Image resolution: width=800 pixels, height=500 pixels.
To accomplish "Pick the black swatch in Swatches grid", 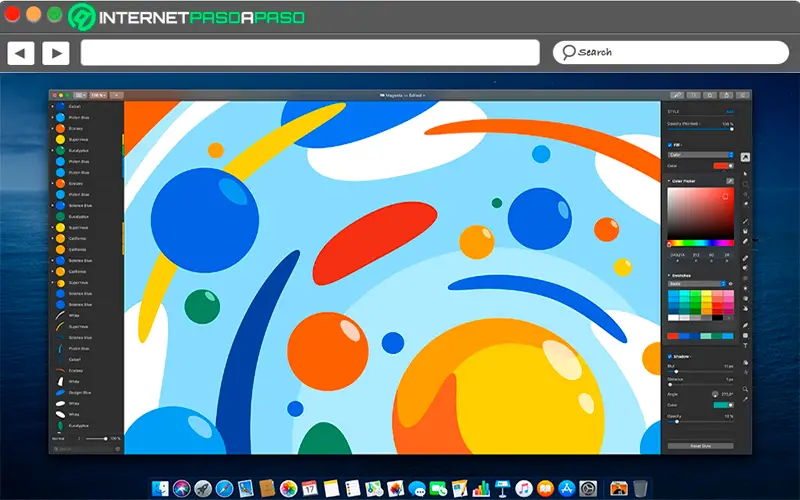I will (x=718, y=317).
